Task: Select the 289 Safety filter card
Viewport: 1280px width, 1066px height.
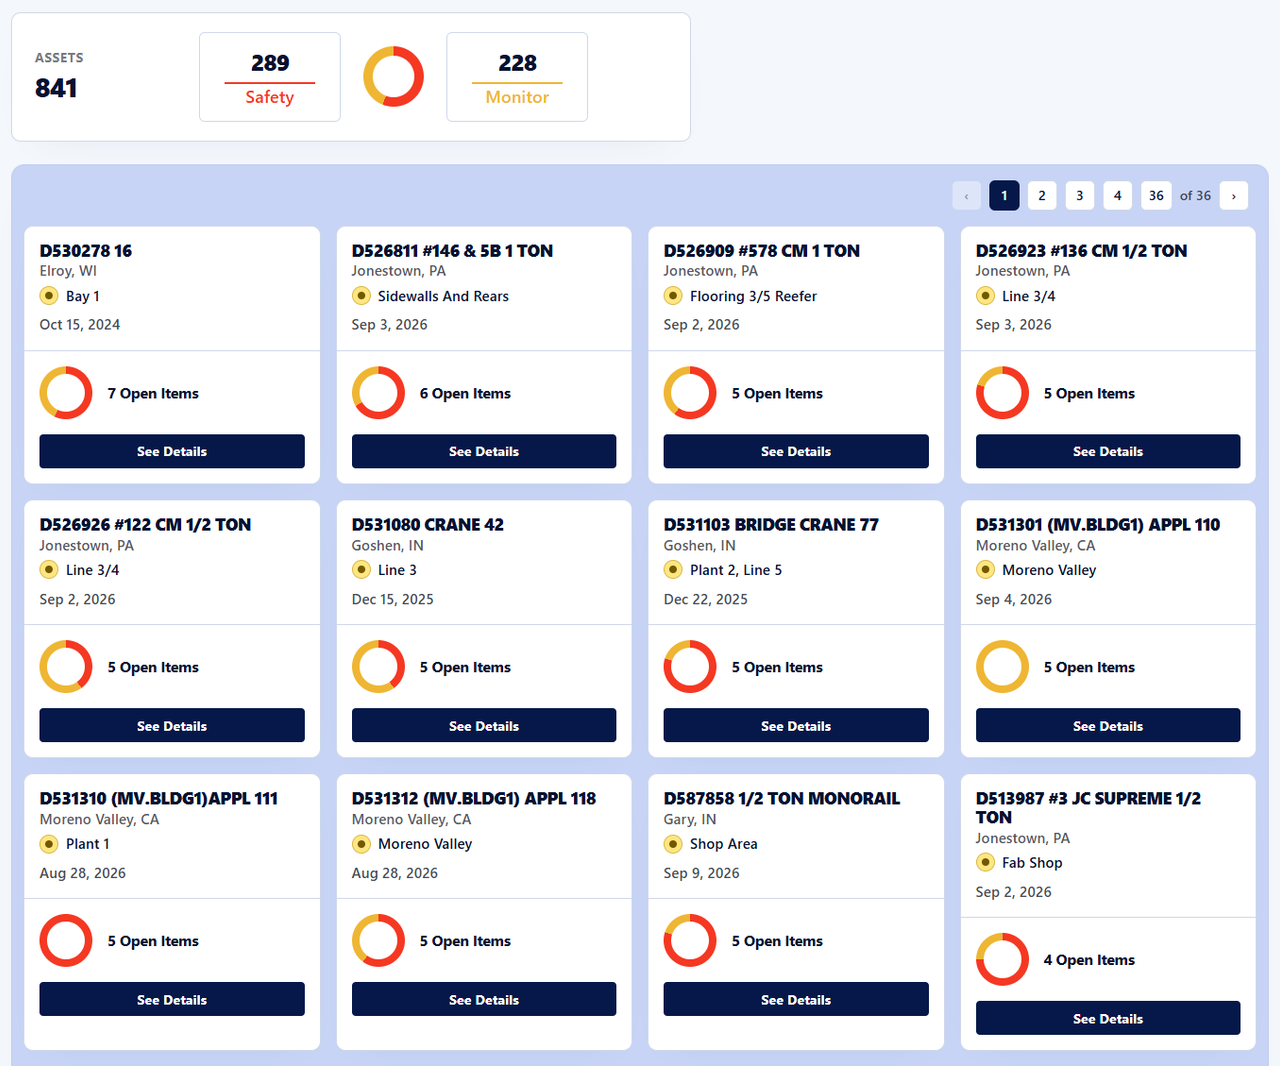Action: click(x=270, y=77)
